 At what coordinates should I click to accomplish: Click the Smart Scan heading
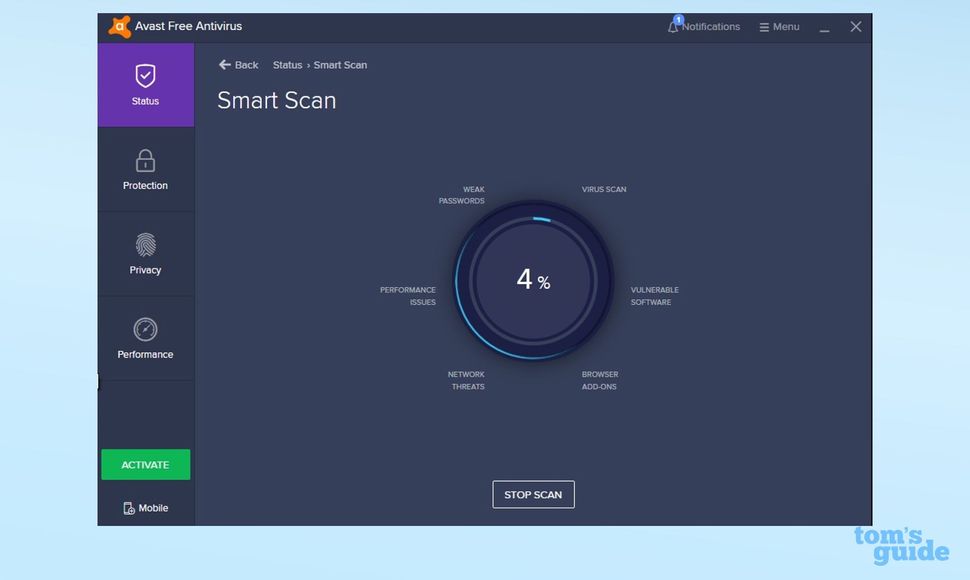[x=277, y=100]
